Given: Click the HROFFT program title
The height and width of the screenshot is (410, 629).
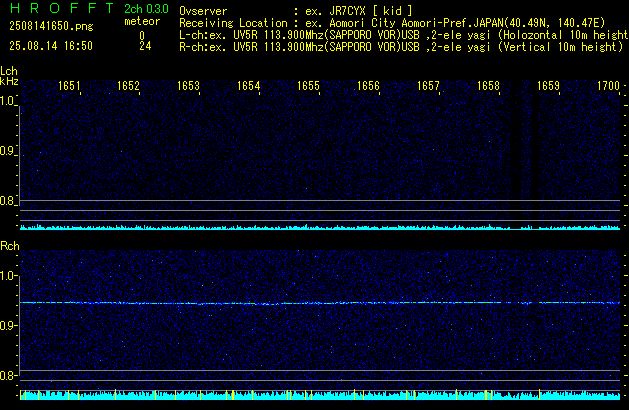Looking at the screenshot, I should [x=62, y=8].
